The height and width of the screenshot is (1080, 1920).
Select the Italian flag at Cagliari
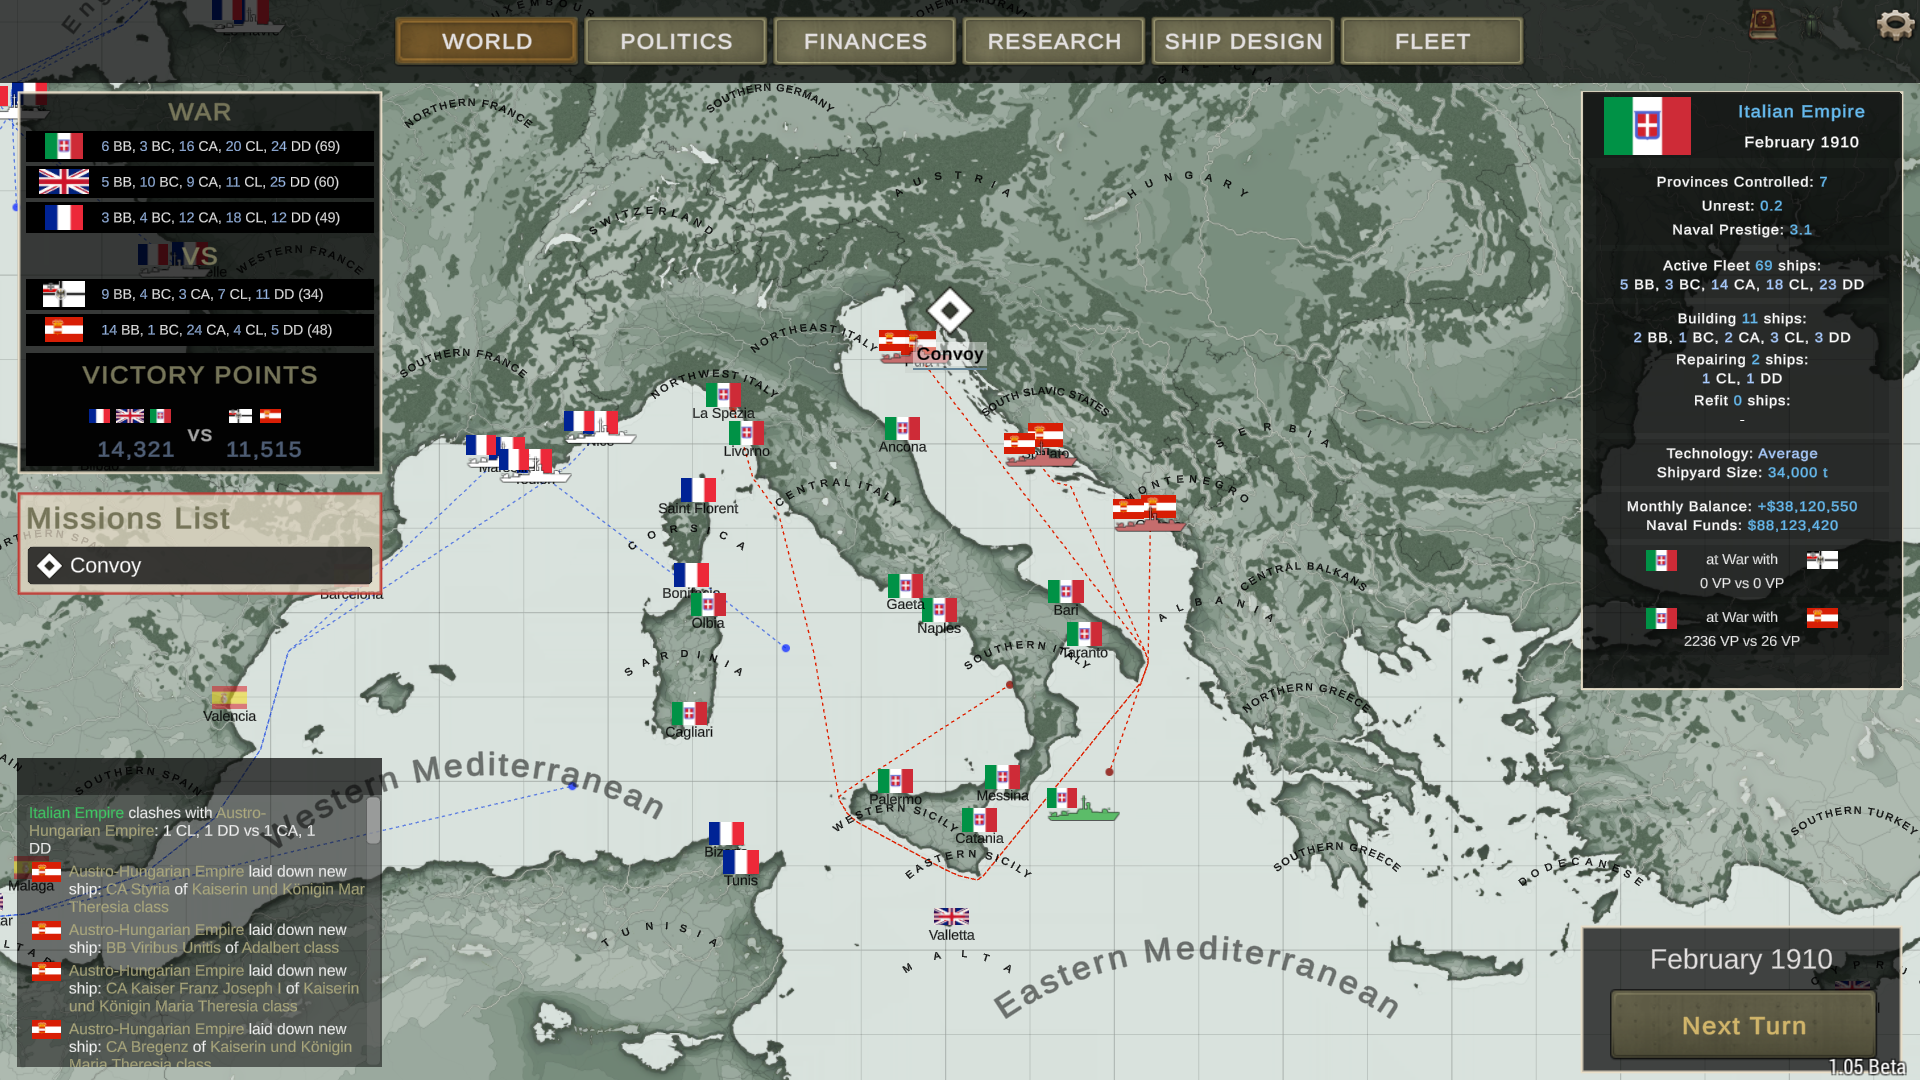click(689, 713)
